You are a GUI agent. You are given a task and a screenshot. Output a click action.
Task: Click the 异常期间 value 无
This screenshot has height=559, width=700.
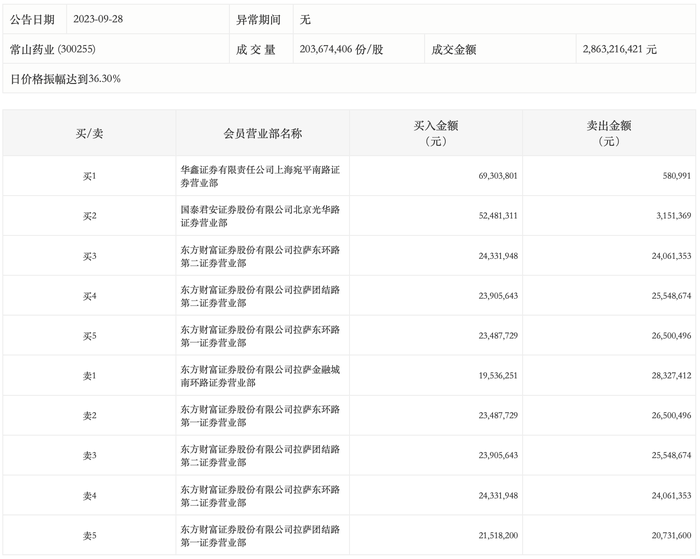(x=305, y=19)
